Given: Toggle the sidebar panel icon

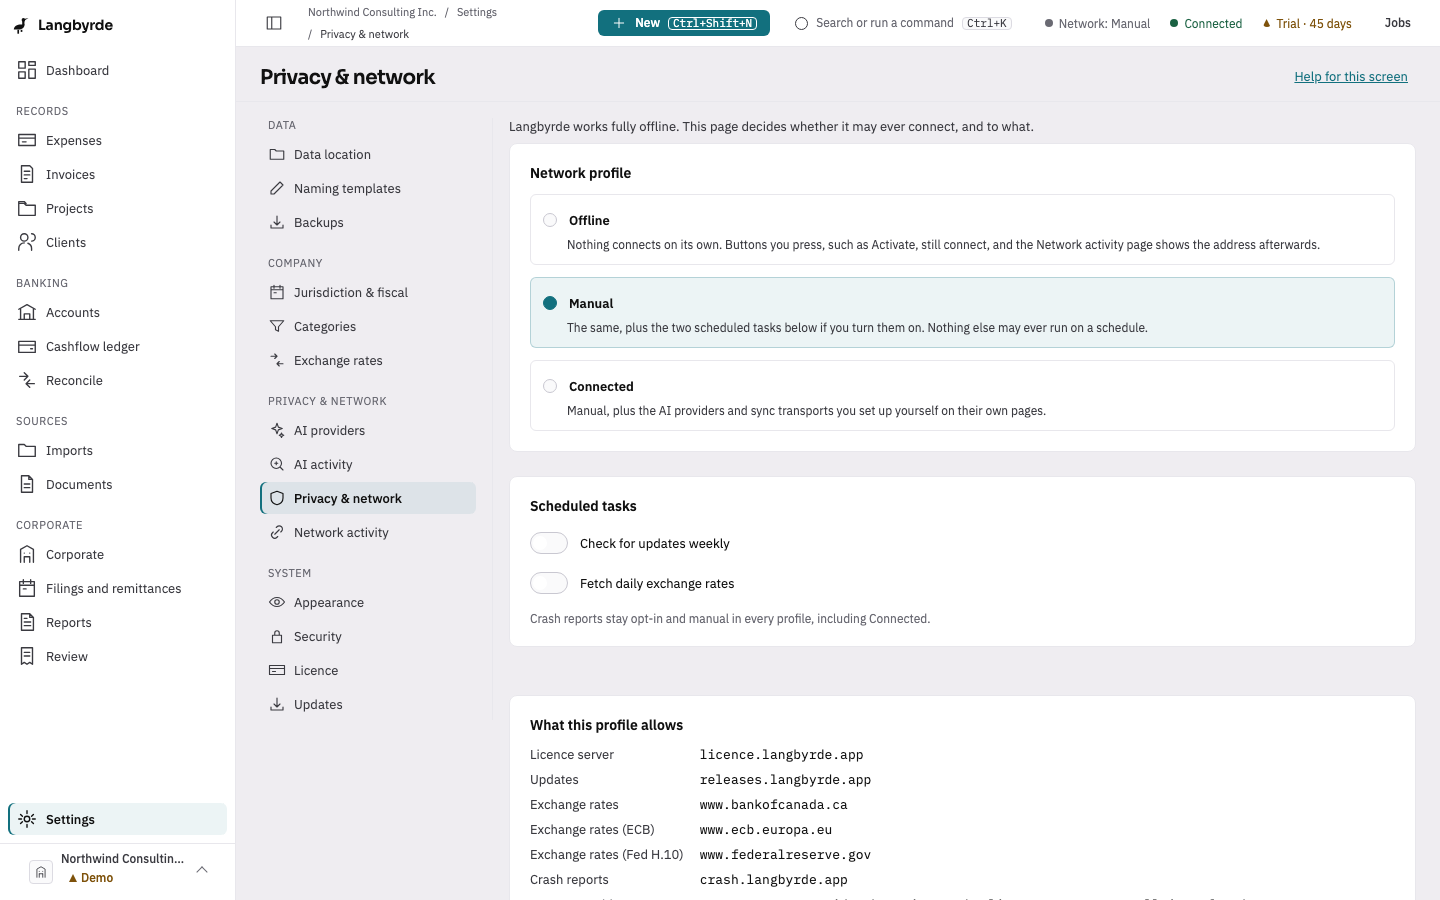Looking at the screenshot, I should tap(274, 23).
